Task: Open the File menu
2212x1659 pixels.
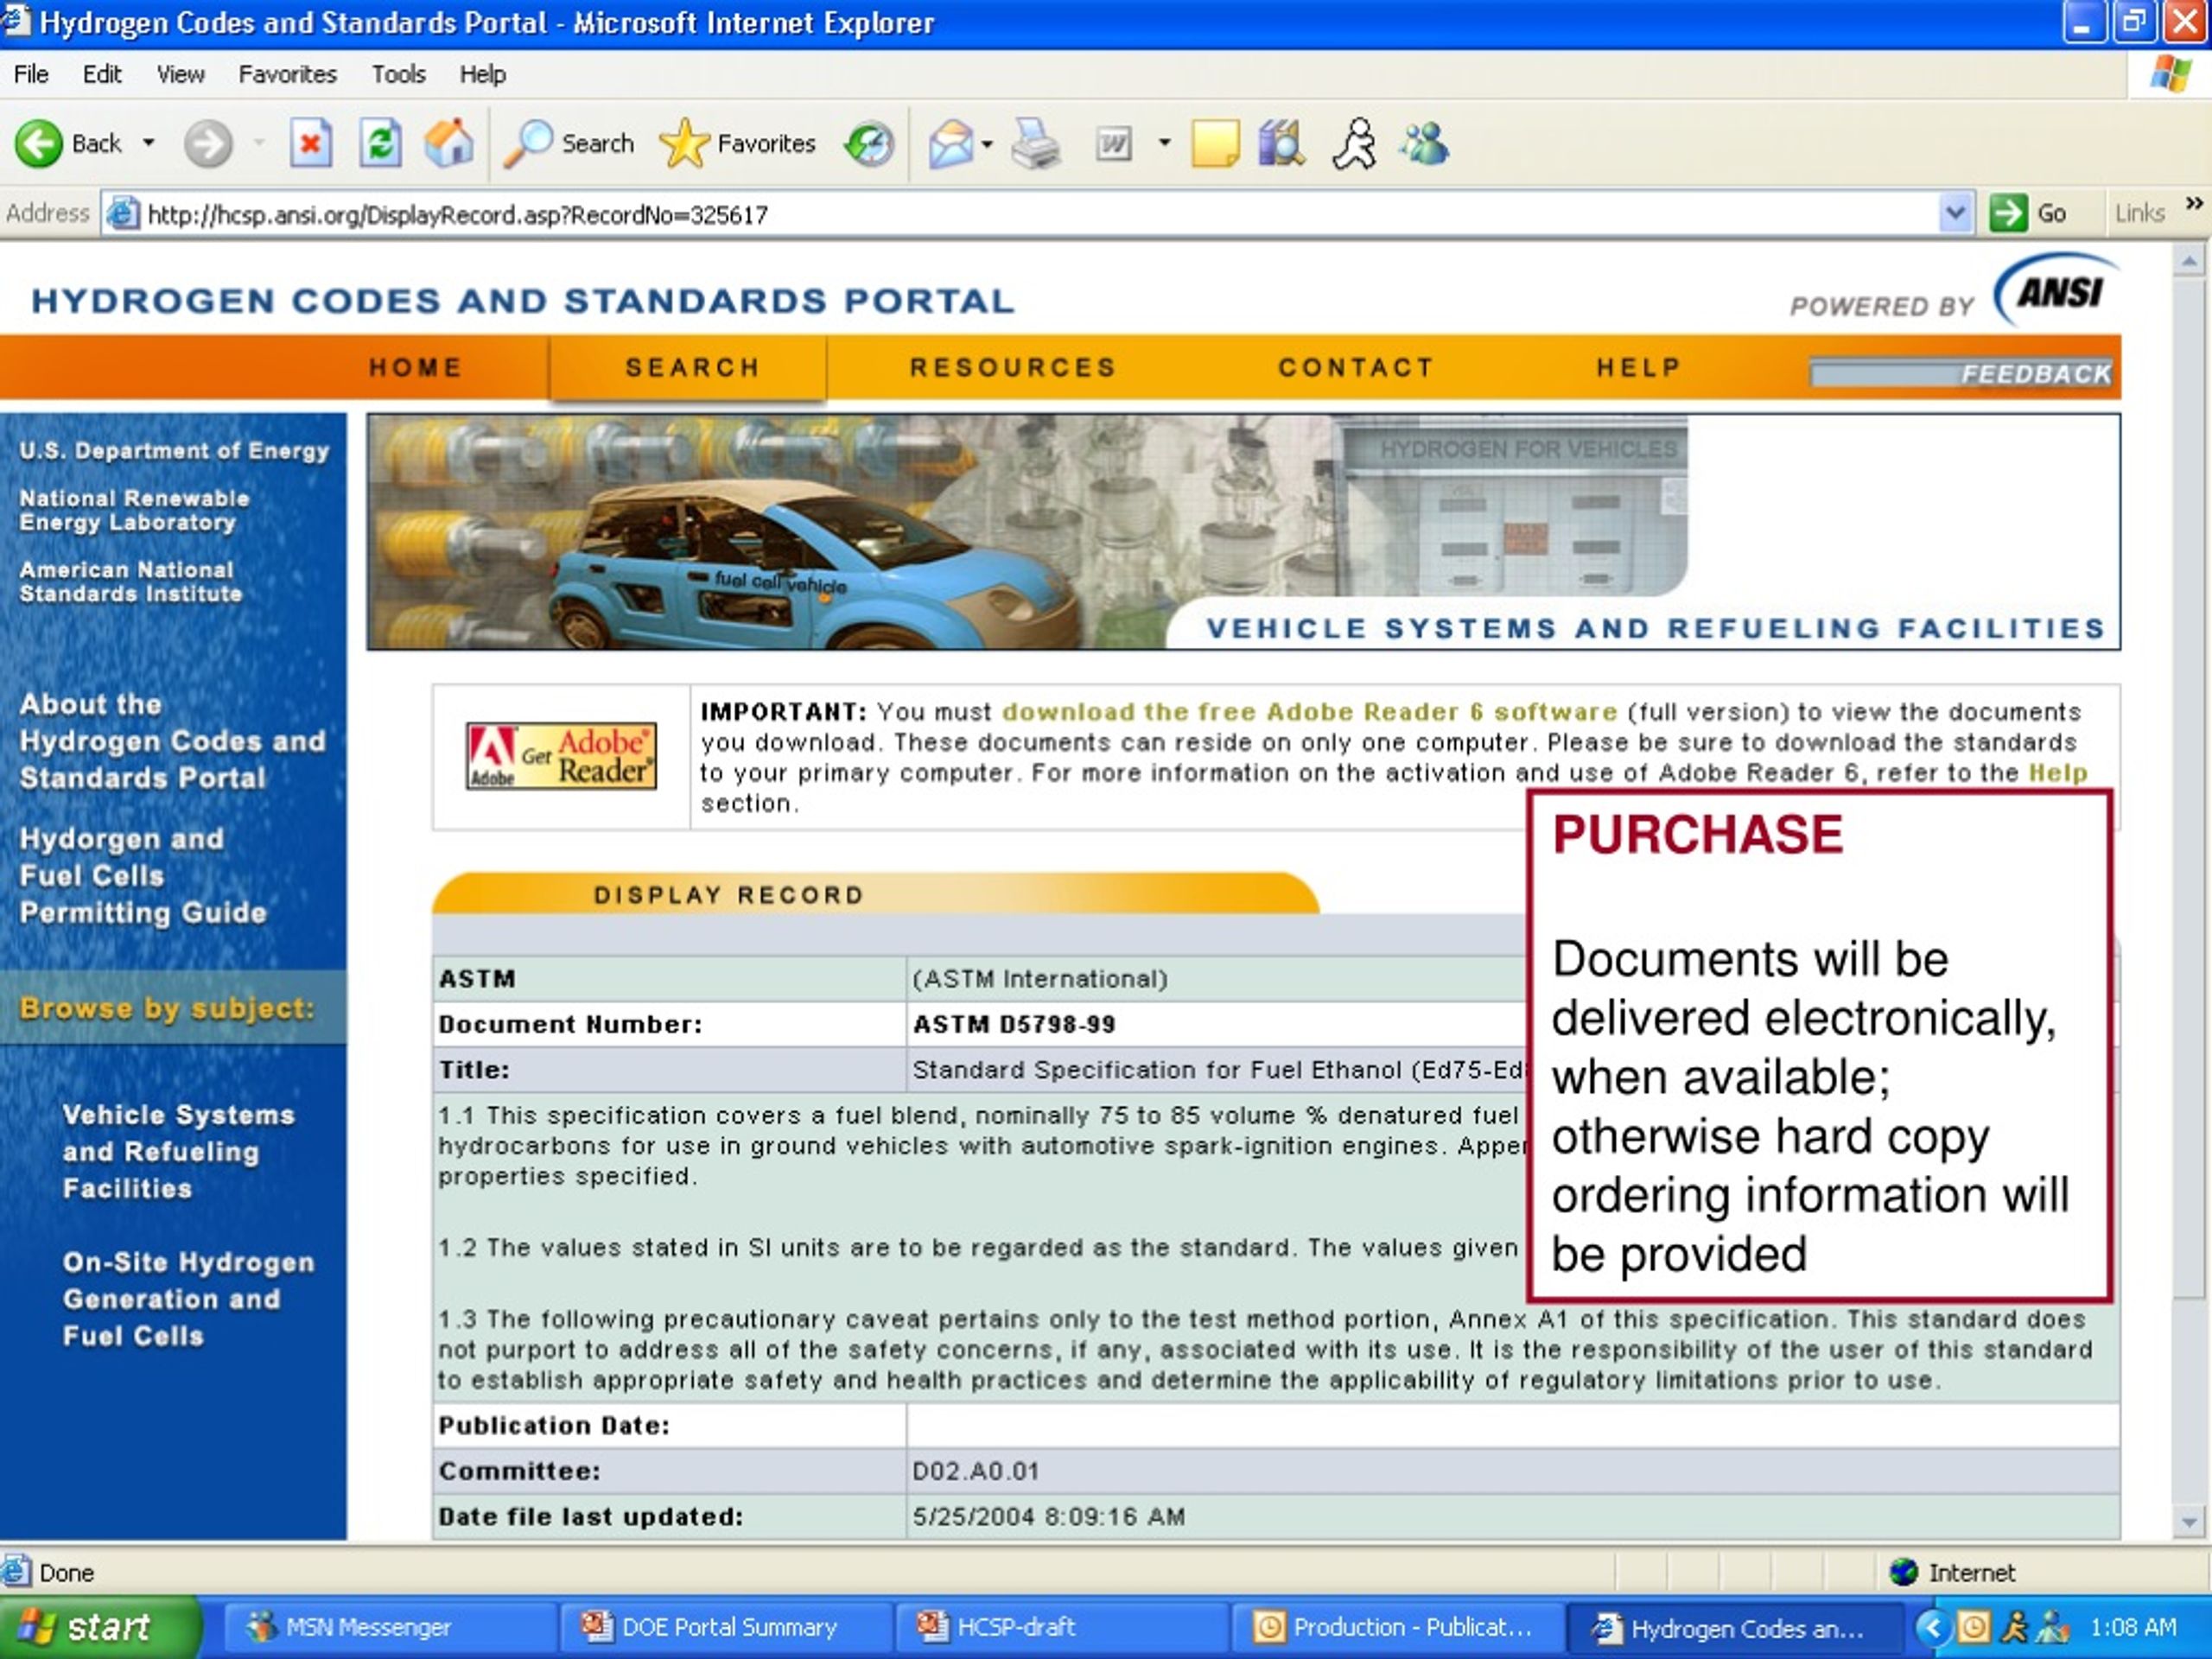Action: click(31, 74)
